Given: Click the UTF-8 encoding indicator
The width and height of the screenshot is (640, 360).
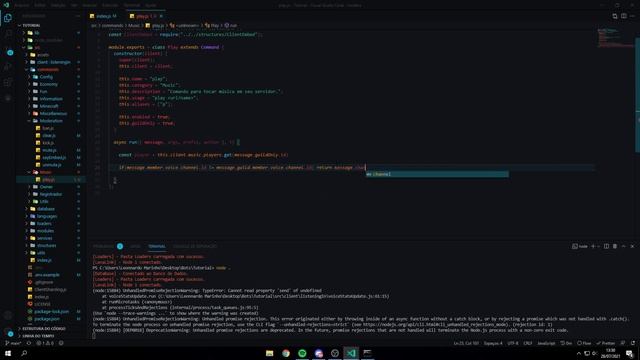Looking at the screenshot, I should click(x=513, y=343).
